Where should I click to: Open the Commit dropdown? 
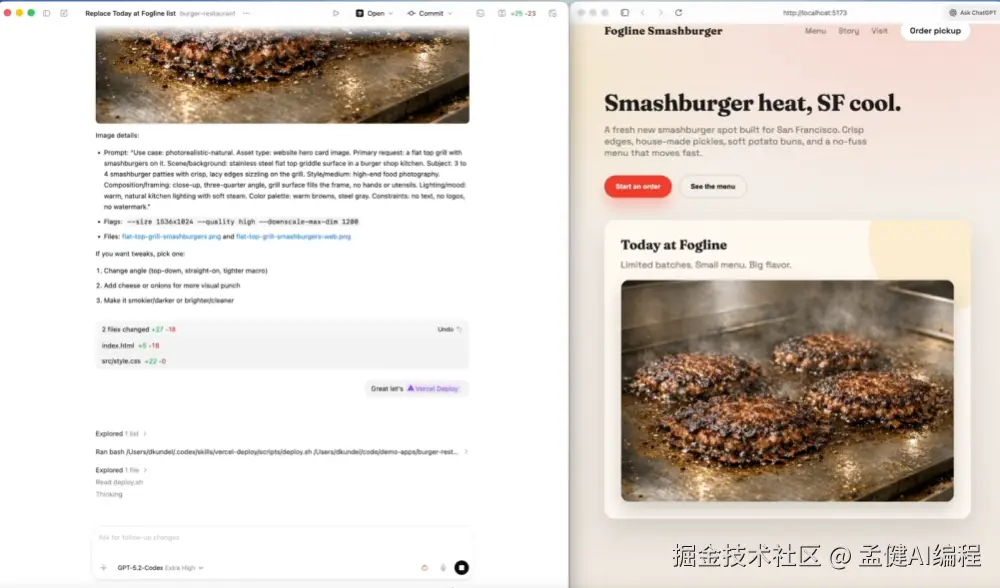pyautogui.click(x=430, y=13)
